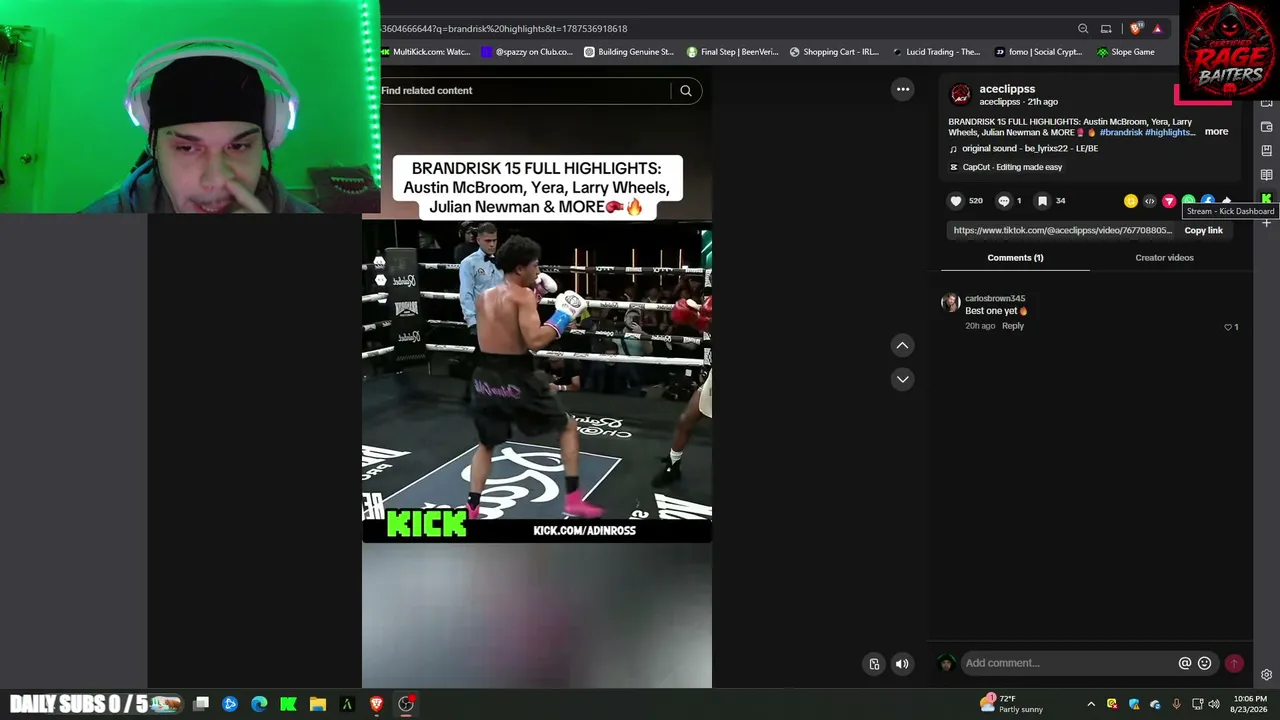Switch to Brave browser in the taskbar
This screenshot has height=720, width=1280.
(x=377, y=704)
